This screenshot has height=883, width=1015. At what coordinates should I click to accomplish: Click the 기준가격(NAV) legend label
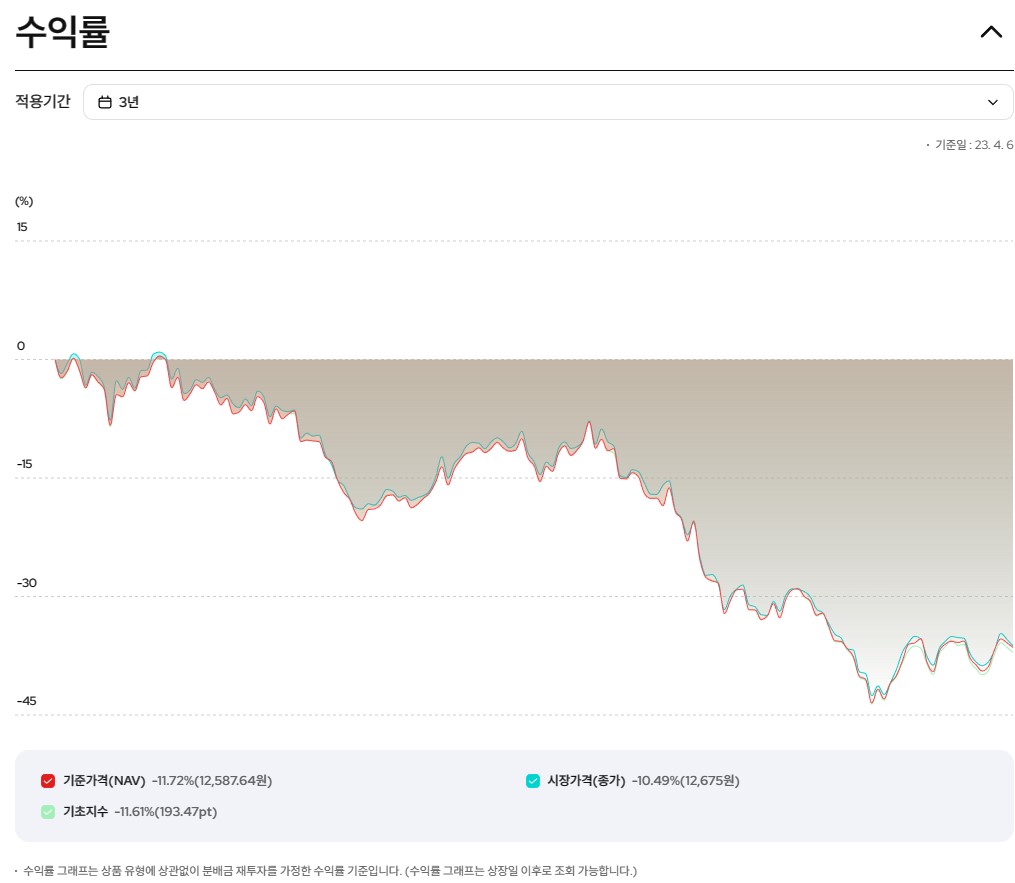pos(104,781)
